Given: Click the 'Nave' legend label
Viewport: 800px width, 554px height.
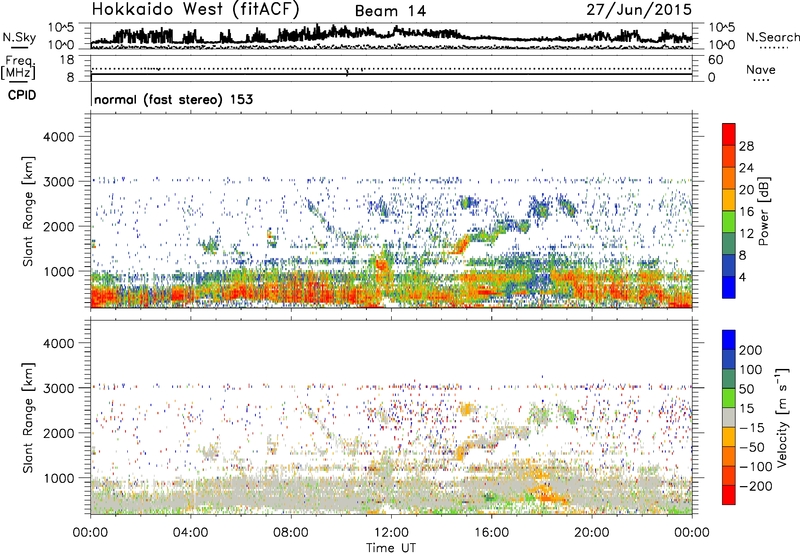Looking at the screenshot, I should (761, 69).
